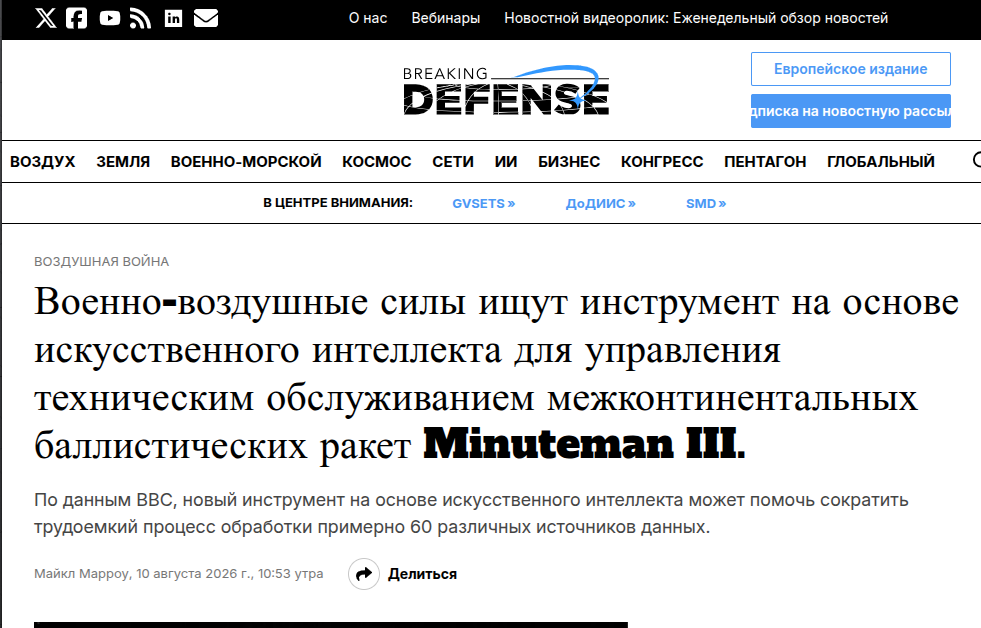This screenshot has height=628, width=981.
Task: Click the newsletter subscription button
Action: pos(850,111)
